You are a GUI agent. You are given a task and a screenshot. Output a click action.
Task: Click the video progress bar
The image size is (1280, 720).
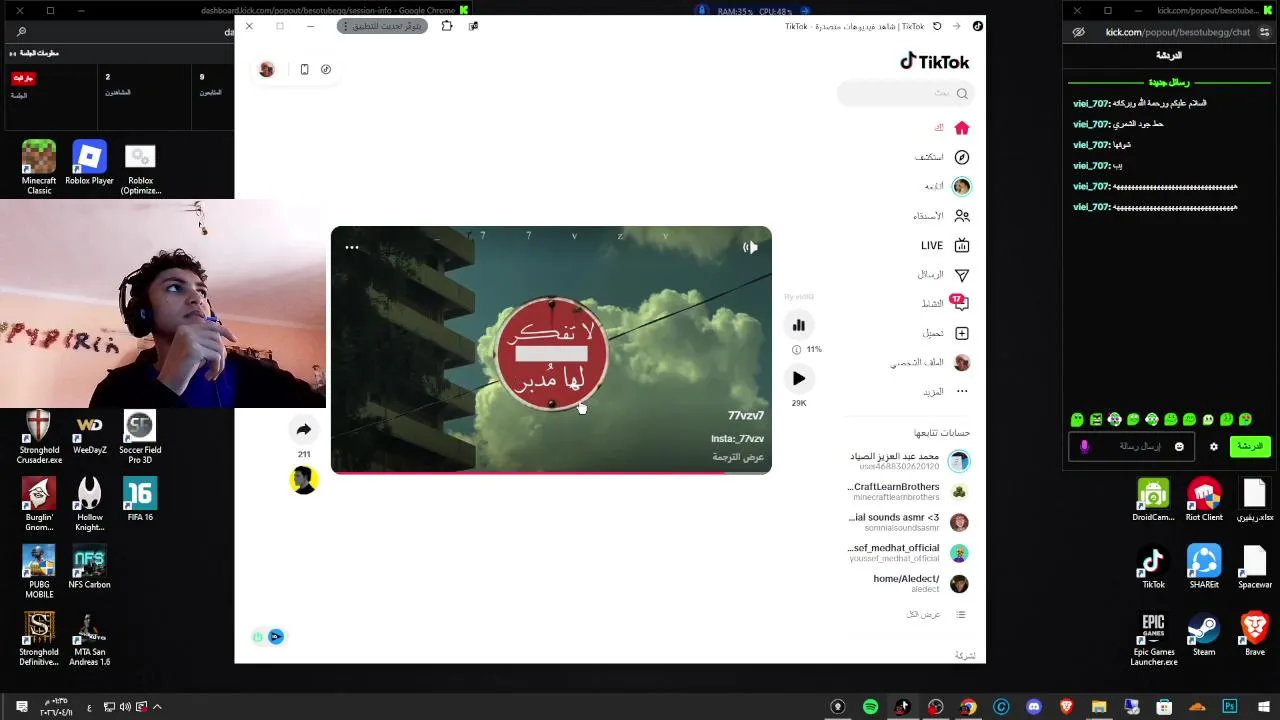[x=551, y=472]
